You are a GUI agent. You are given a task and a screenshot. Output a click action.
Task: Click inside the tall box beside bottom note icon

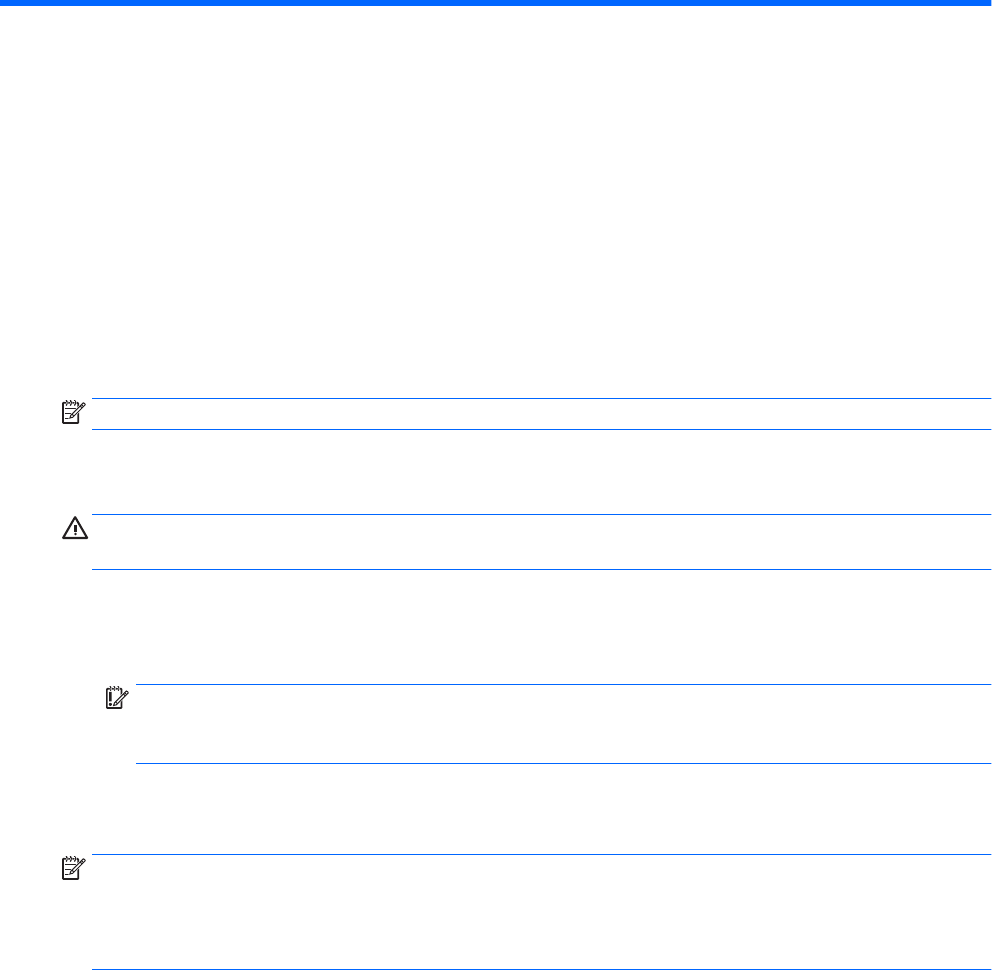[x=542, y=912]
